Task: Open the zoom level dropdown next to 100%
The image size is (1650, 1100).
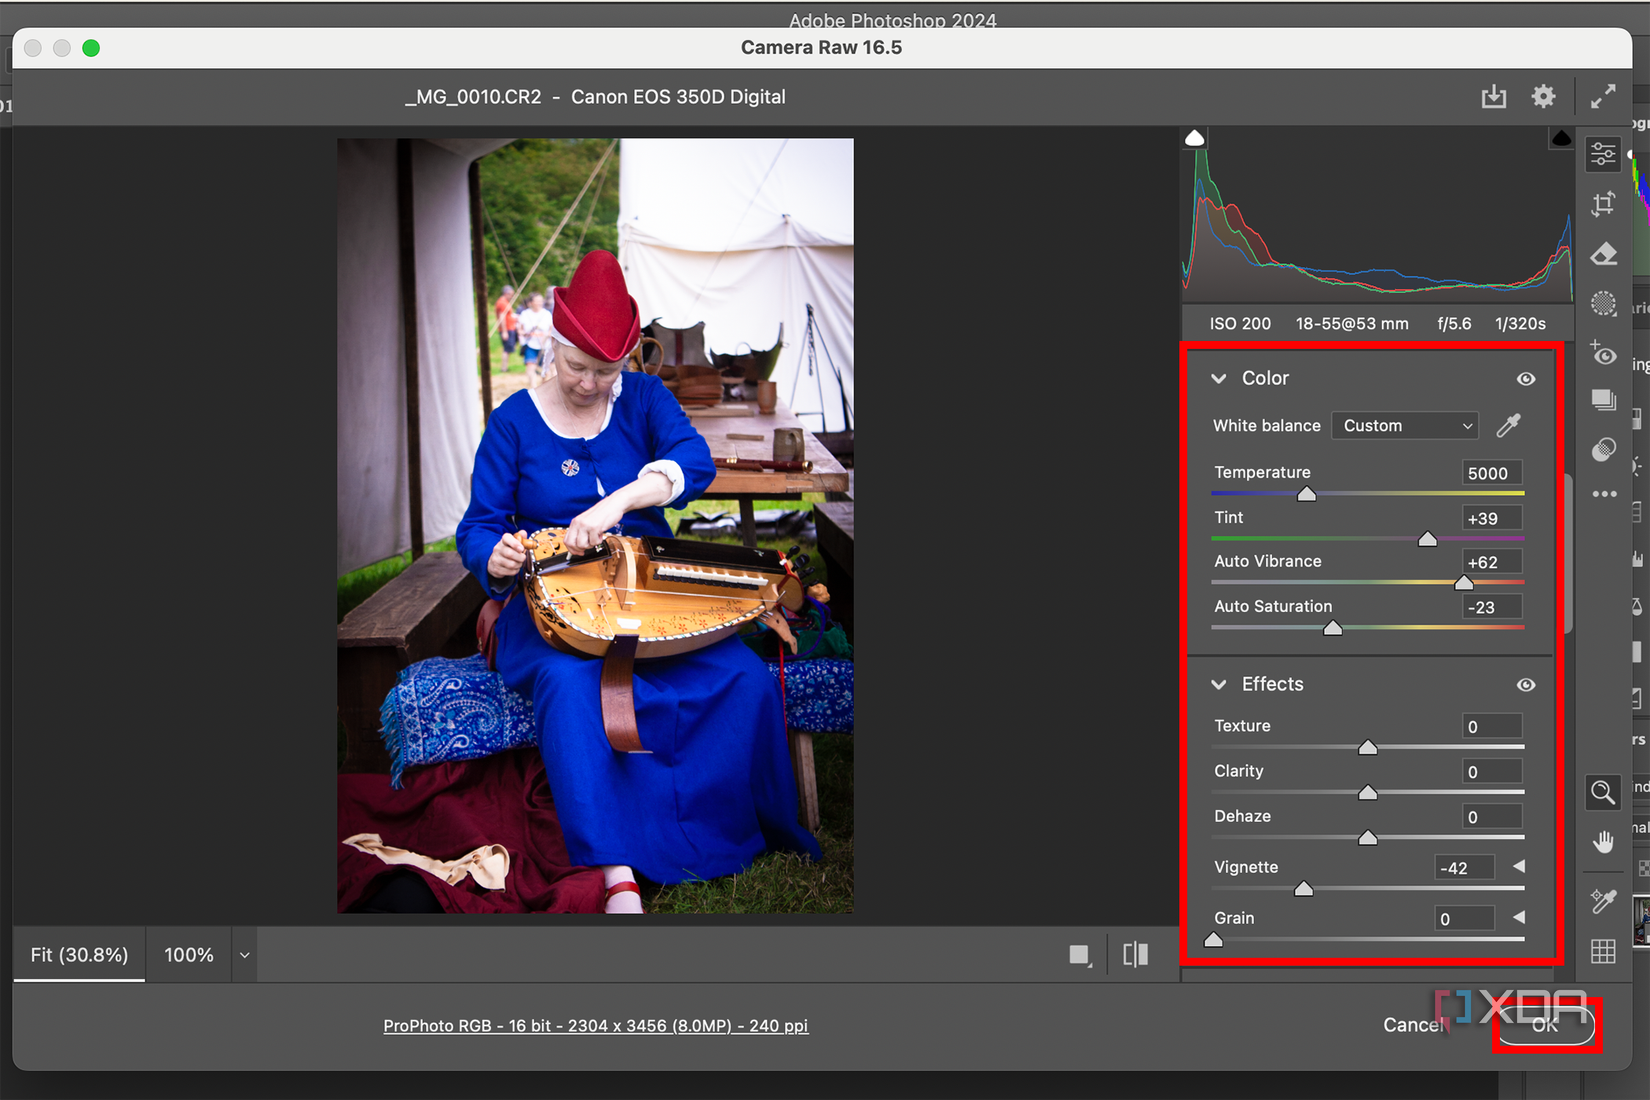Action: [x=243, y=954]
